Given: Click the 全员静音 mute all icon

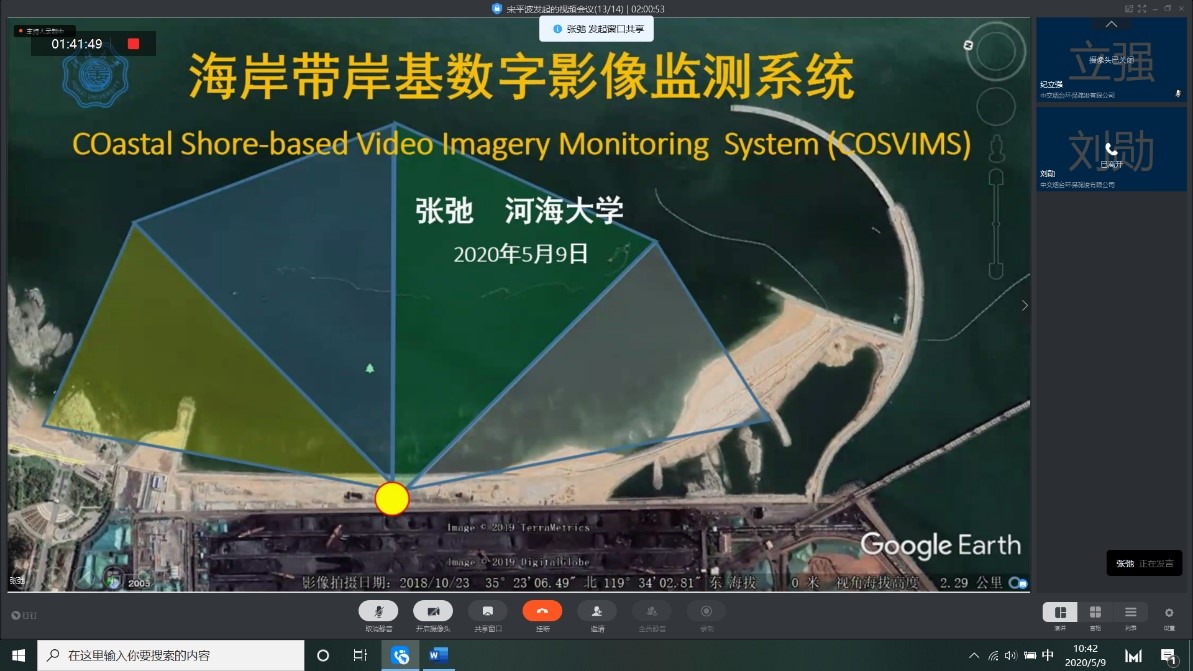Looking at the screenshot, I should [651, 611].
